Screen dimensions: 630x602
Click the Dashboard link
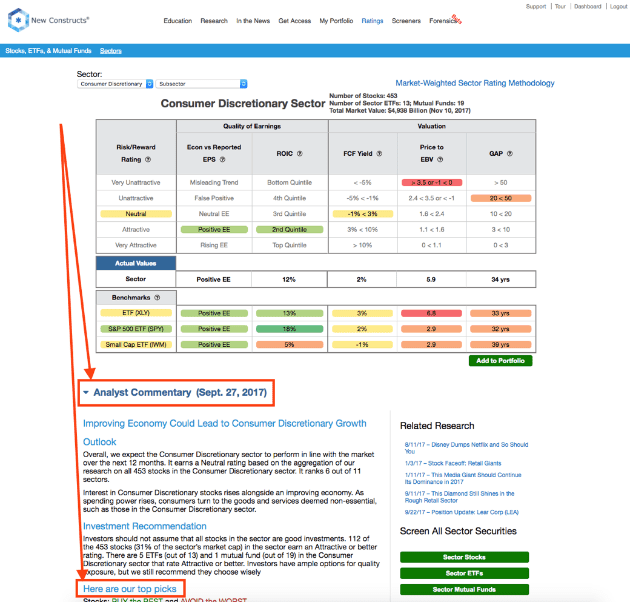click(x=587, y=6)
